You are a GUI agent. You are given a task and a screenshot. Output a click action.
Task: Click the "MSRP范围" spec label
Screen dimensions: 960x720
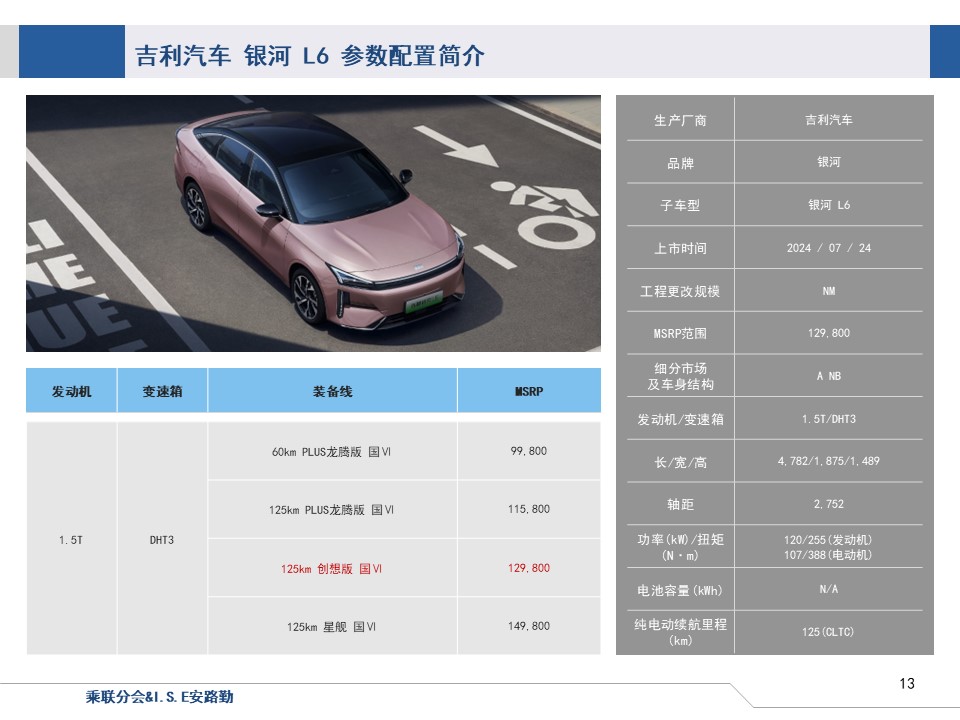tap(680, 334)
